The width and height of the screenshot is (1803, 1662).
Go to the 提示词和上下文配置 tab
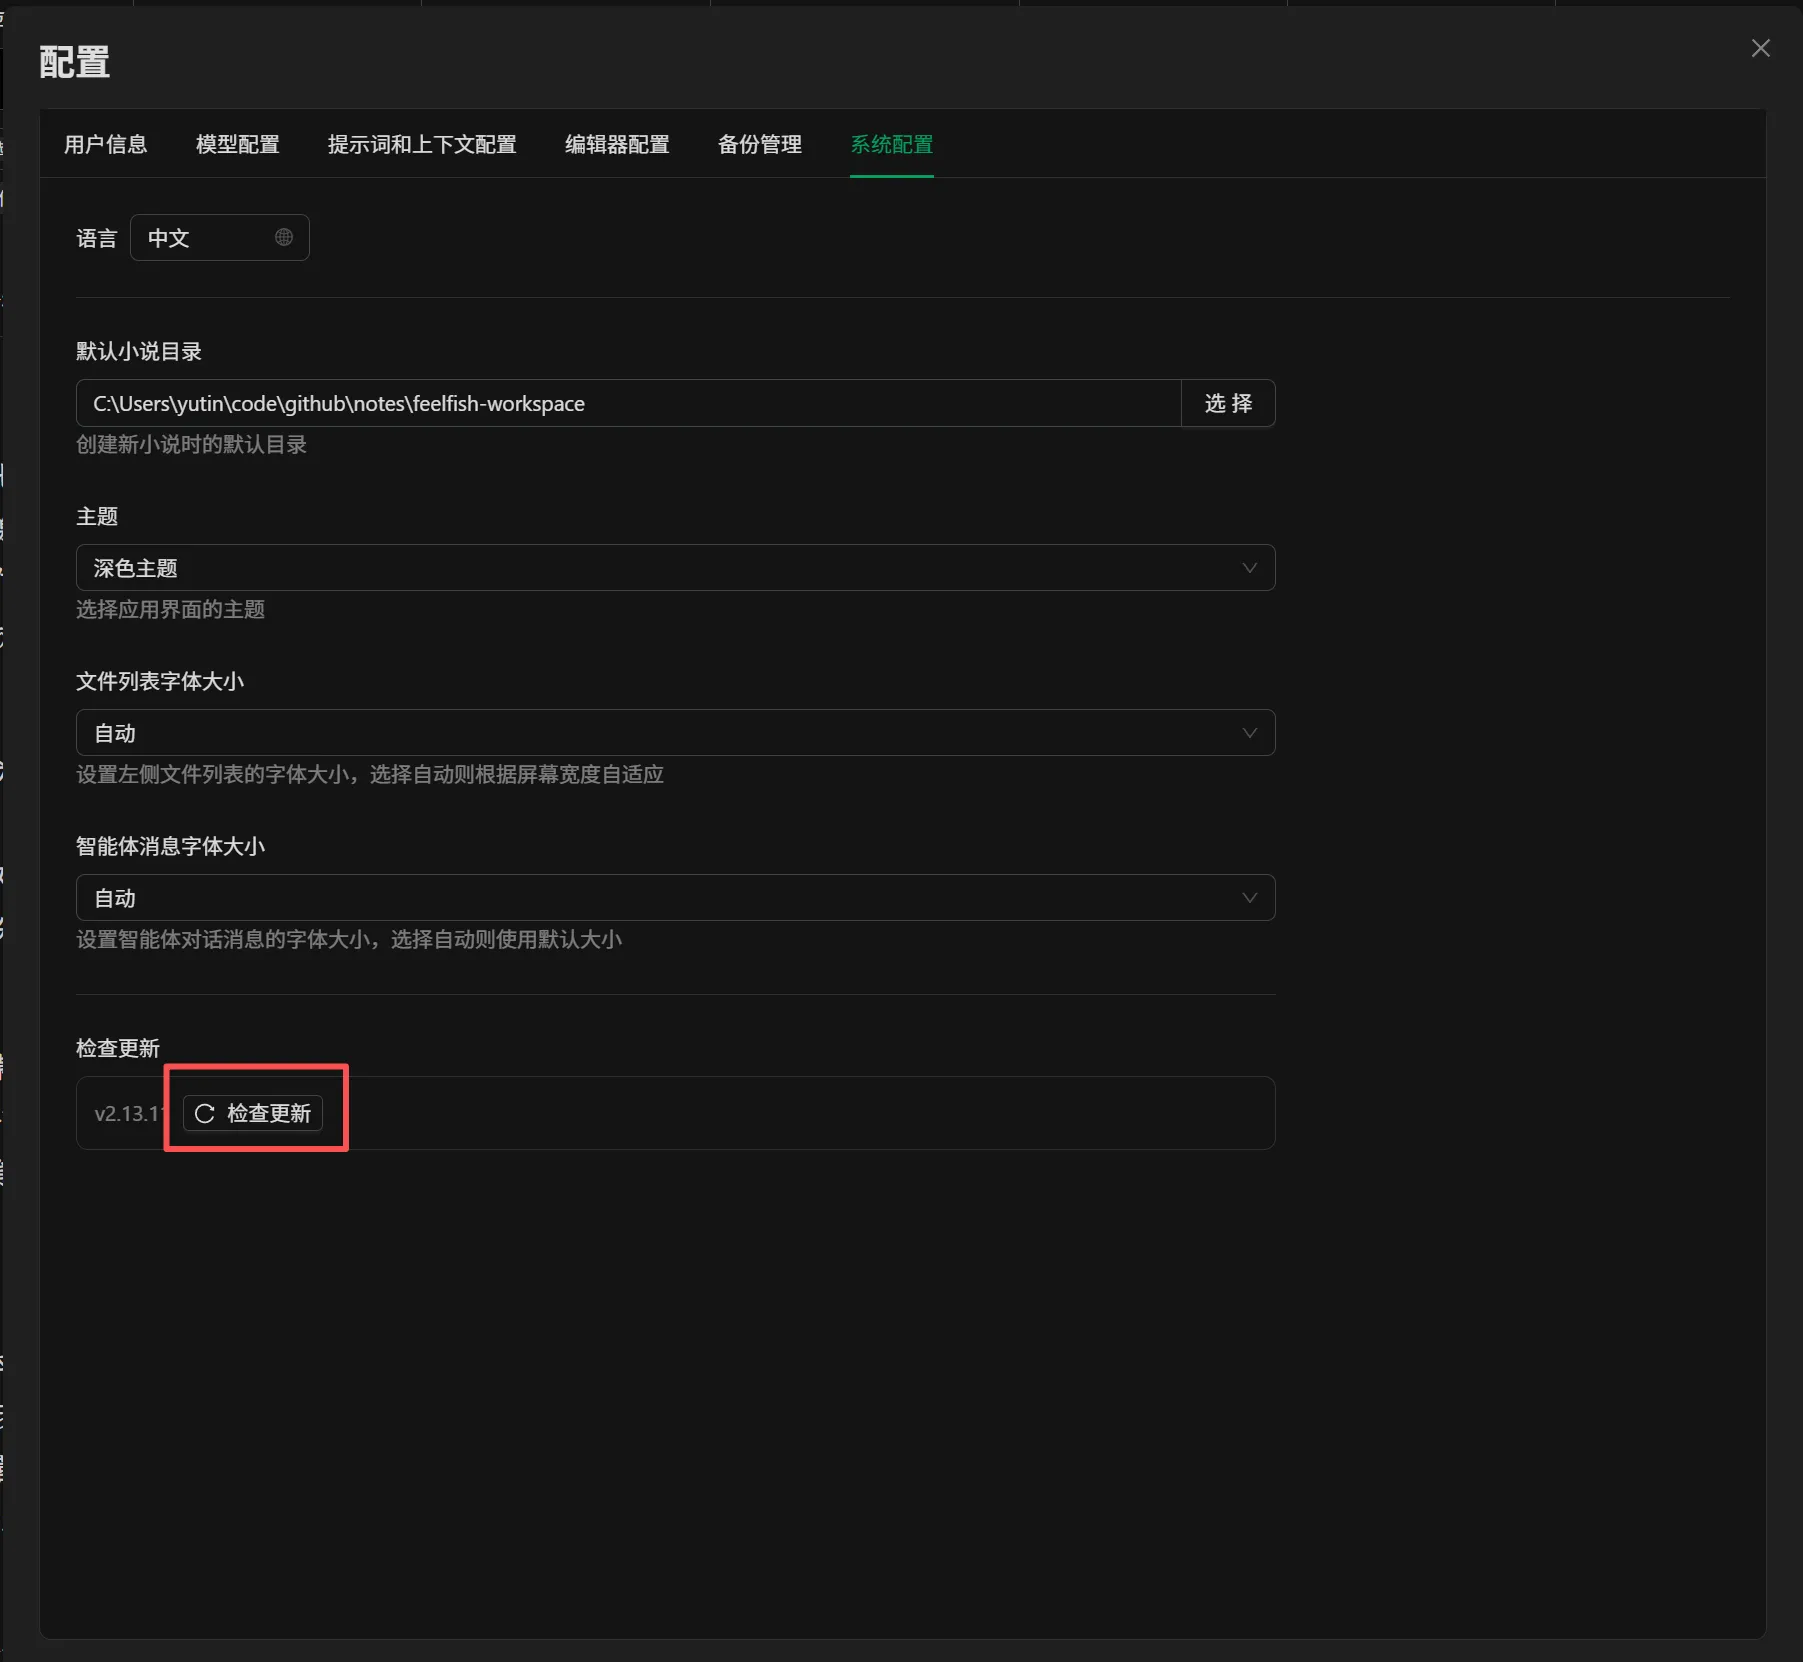422,144
